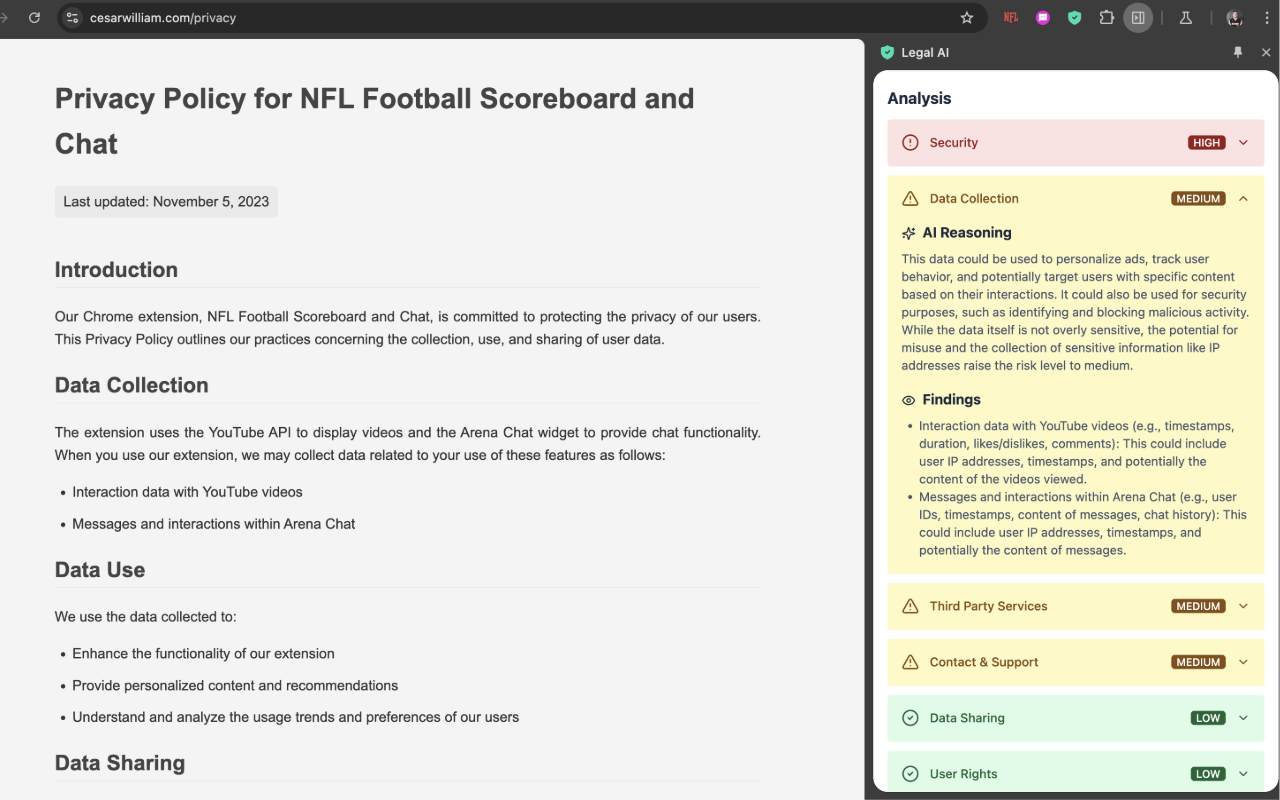Click the Legal AI shield logo in panel header
Image resolution: width=1280 pixels, height=800 pixels.
tap(887, 53)
